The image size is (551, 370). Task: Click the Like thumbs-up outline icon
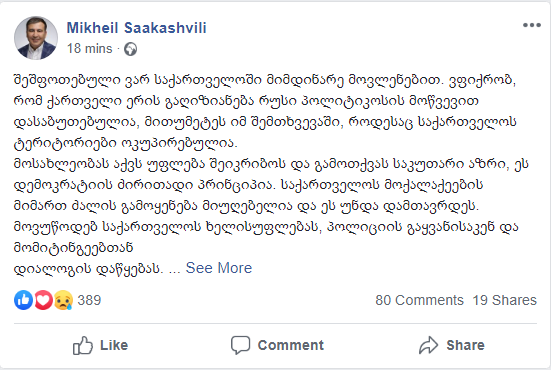83,345
